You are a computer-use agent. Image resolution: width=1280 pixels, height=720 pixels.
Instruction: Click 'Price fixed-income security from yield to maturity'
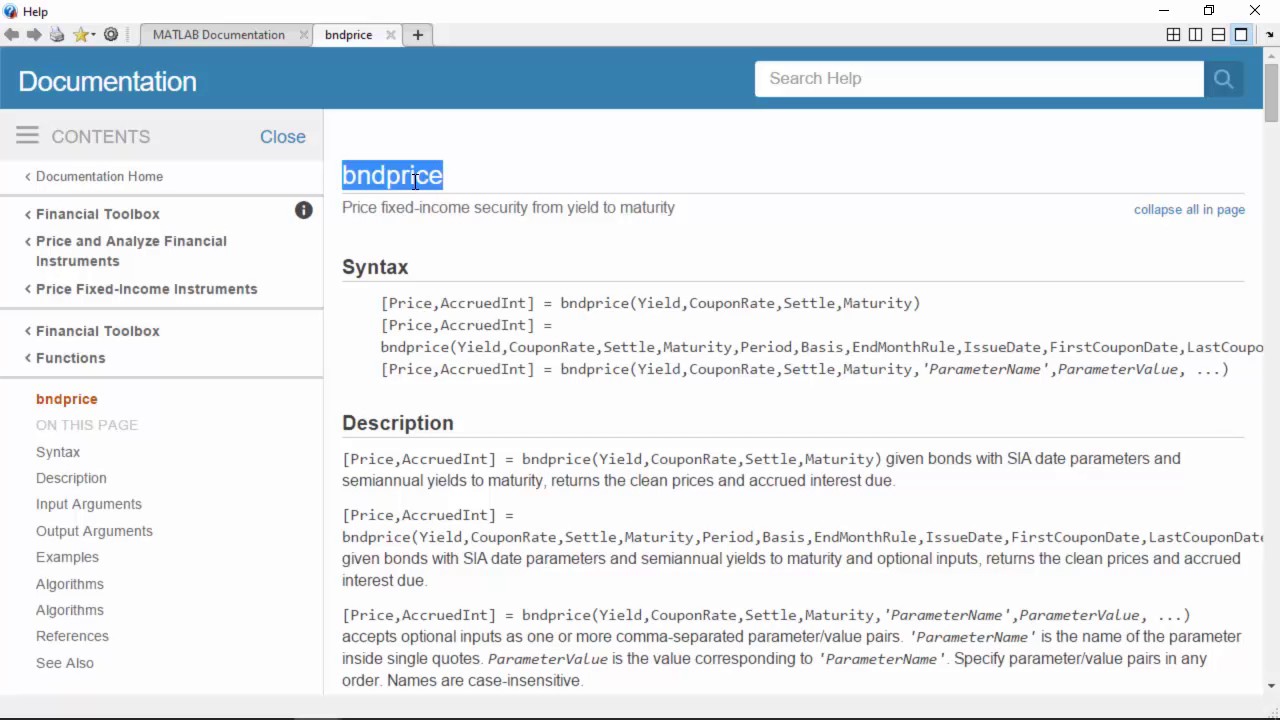[x=508, y=208]
